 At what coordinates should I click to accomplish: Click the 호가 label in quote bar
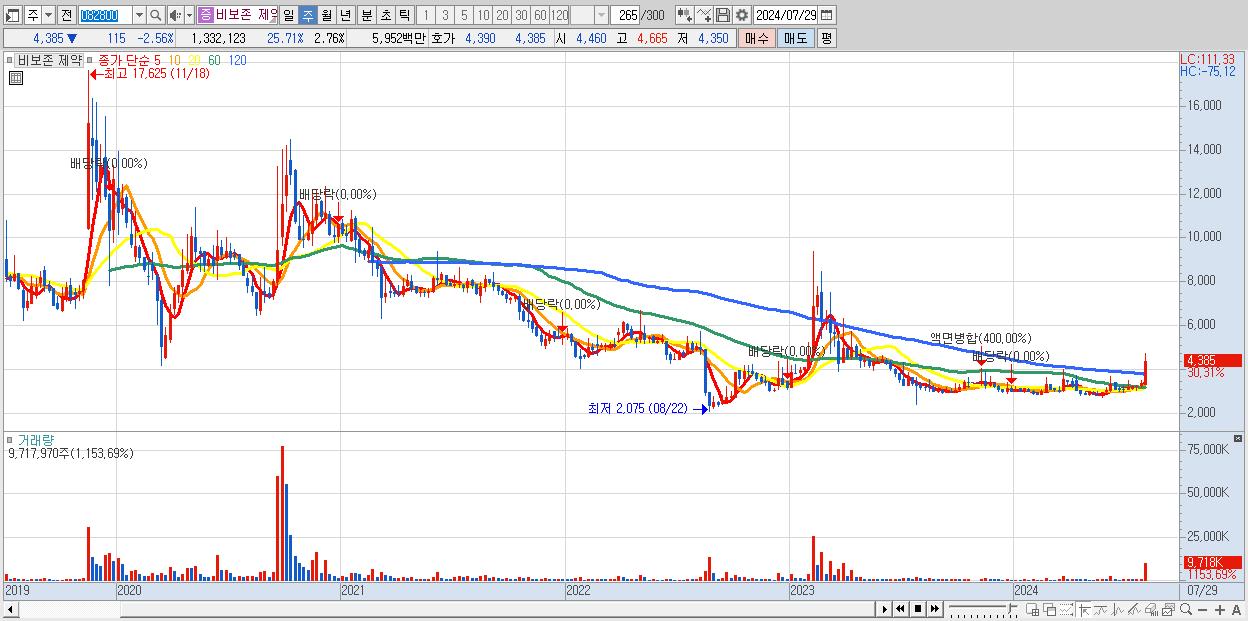[442, 38]
